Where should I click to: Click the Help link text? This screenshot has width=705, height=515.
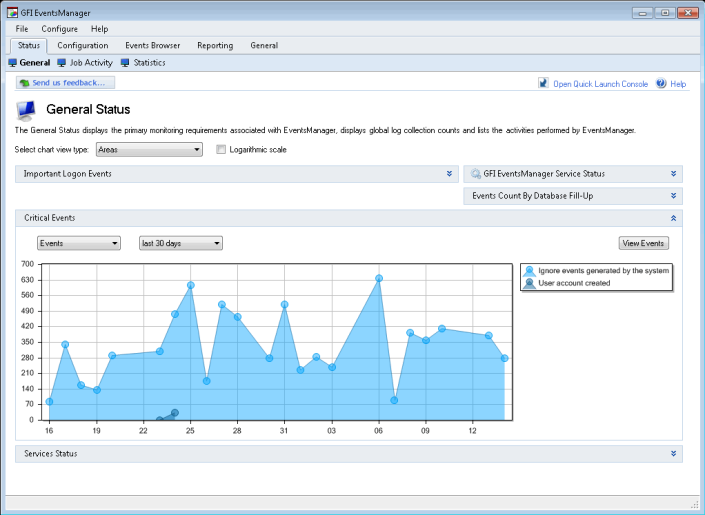pos(678,84)
